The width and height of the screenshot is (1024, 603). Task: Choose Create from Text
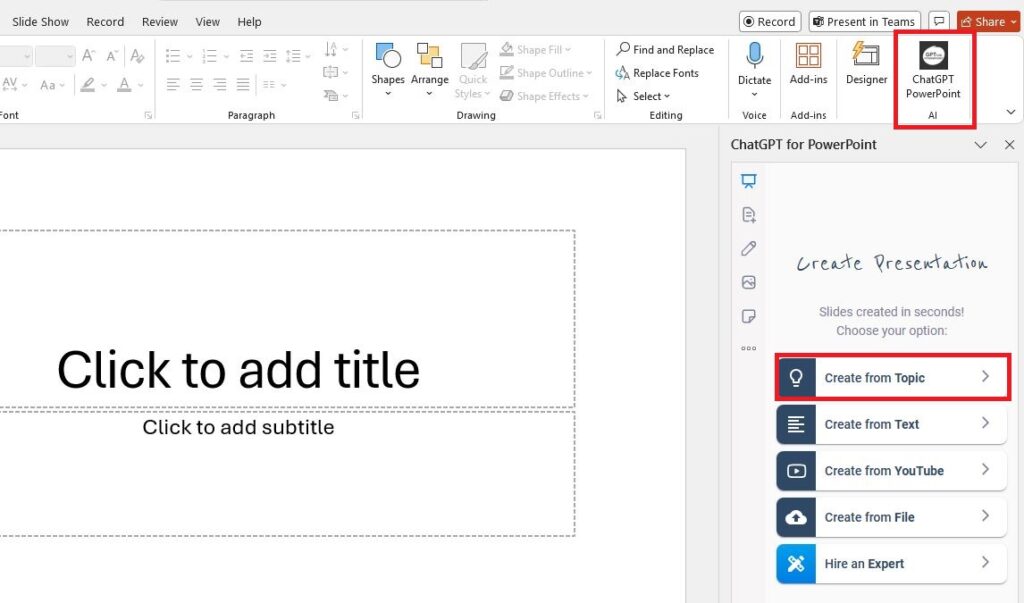tap(891, 424)
